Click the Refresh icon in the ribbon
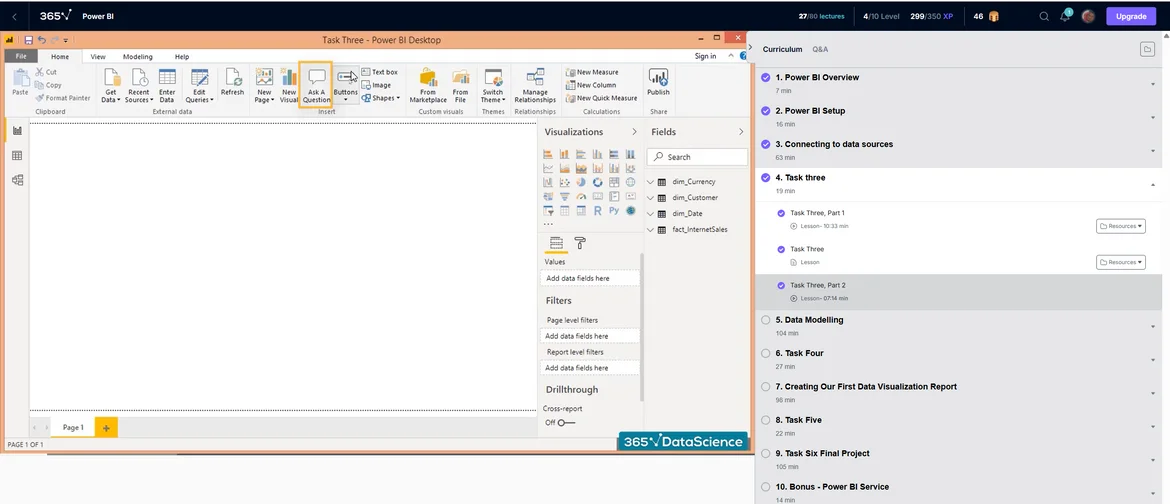 tap(232, 84)
